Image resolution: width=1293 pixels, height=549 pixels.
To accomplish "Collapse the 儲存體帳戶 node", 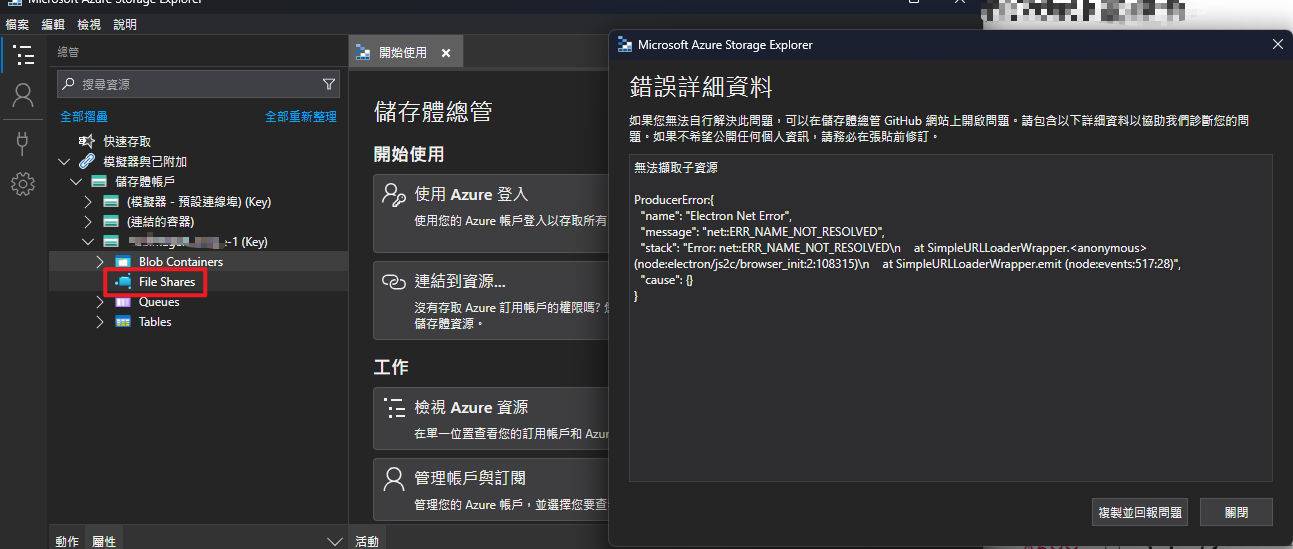I will pos(77,181).
